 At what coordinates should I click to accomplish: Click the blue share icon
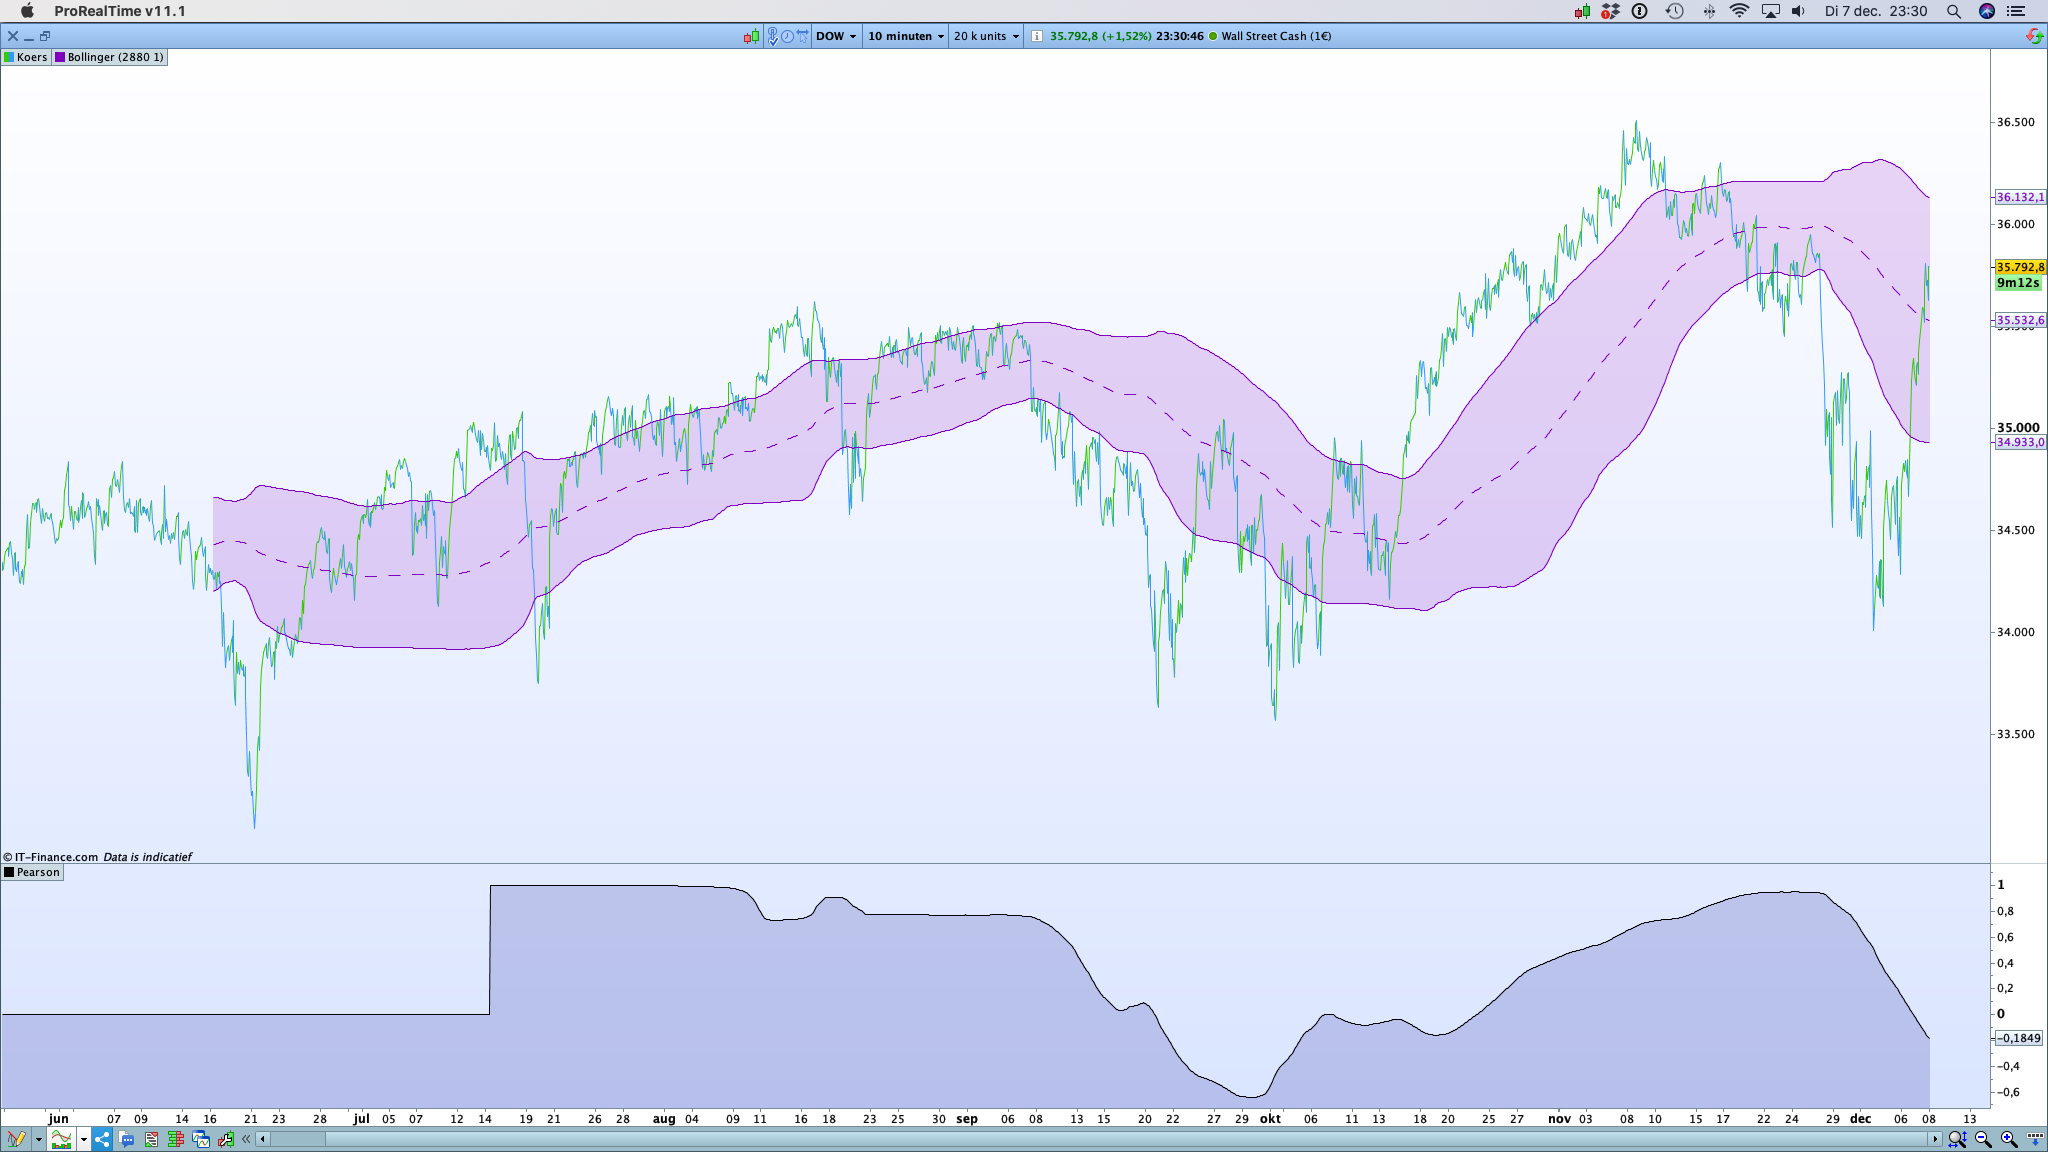coord(102,1139)
